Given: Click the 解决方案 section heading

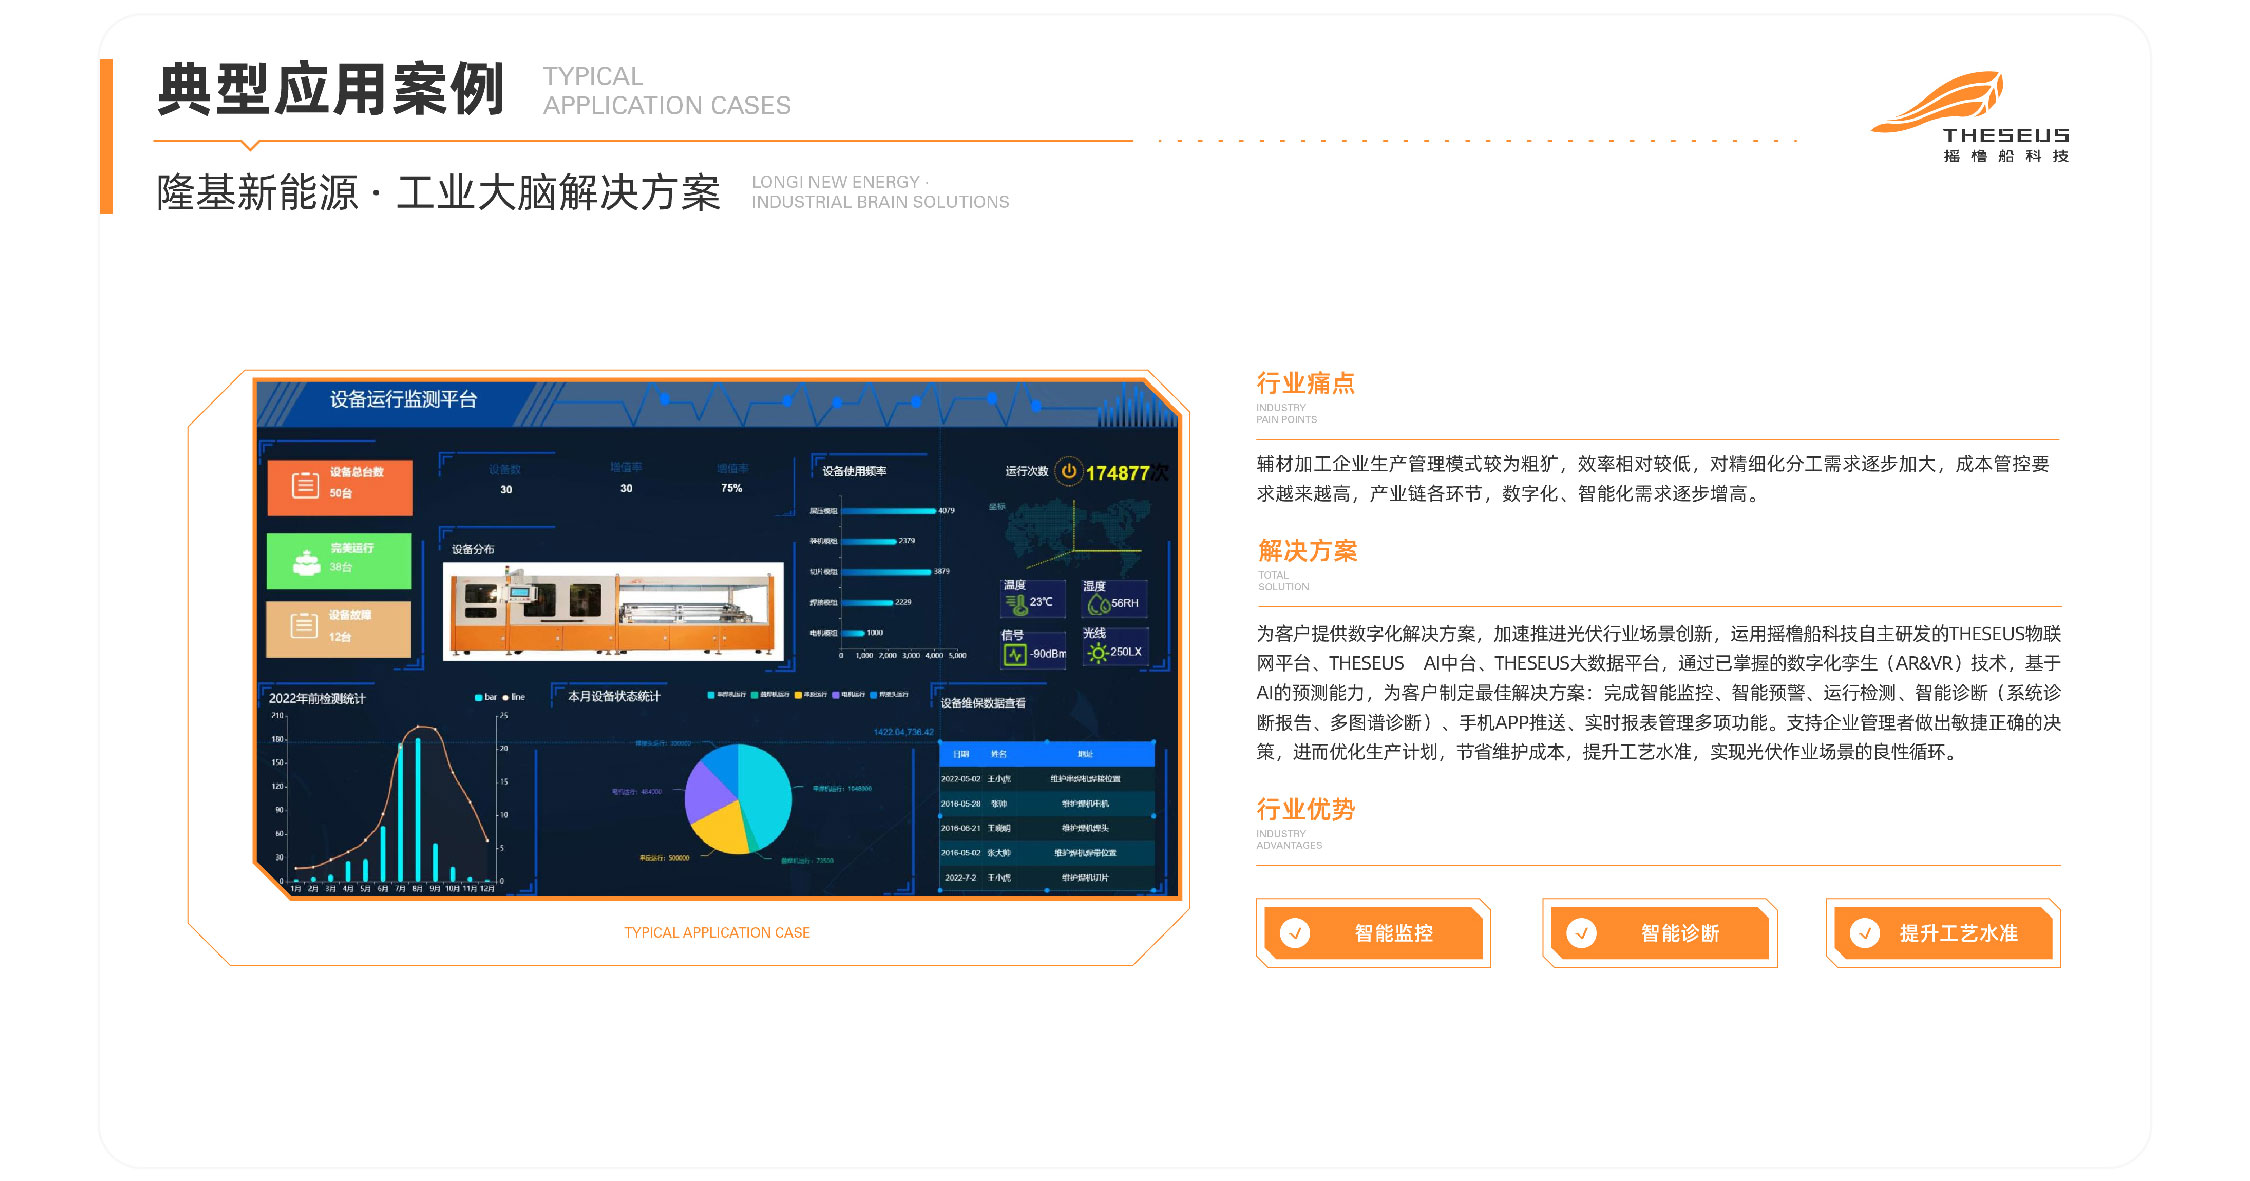Looking at the screenshot, I should (x=1307, y=551).
